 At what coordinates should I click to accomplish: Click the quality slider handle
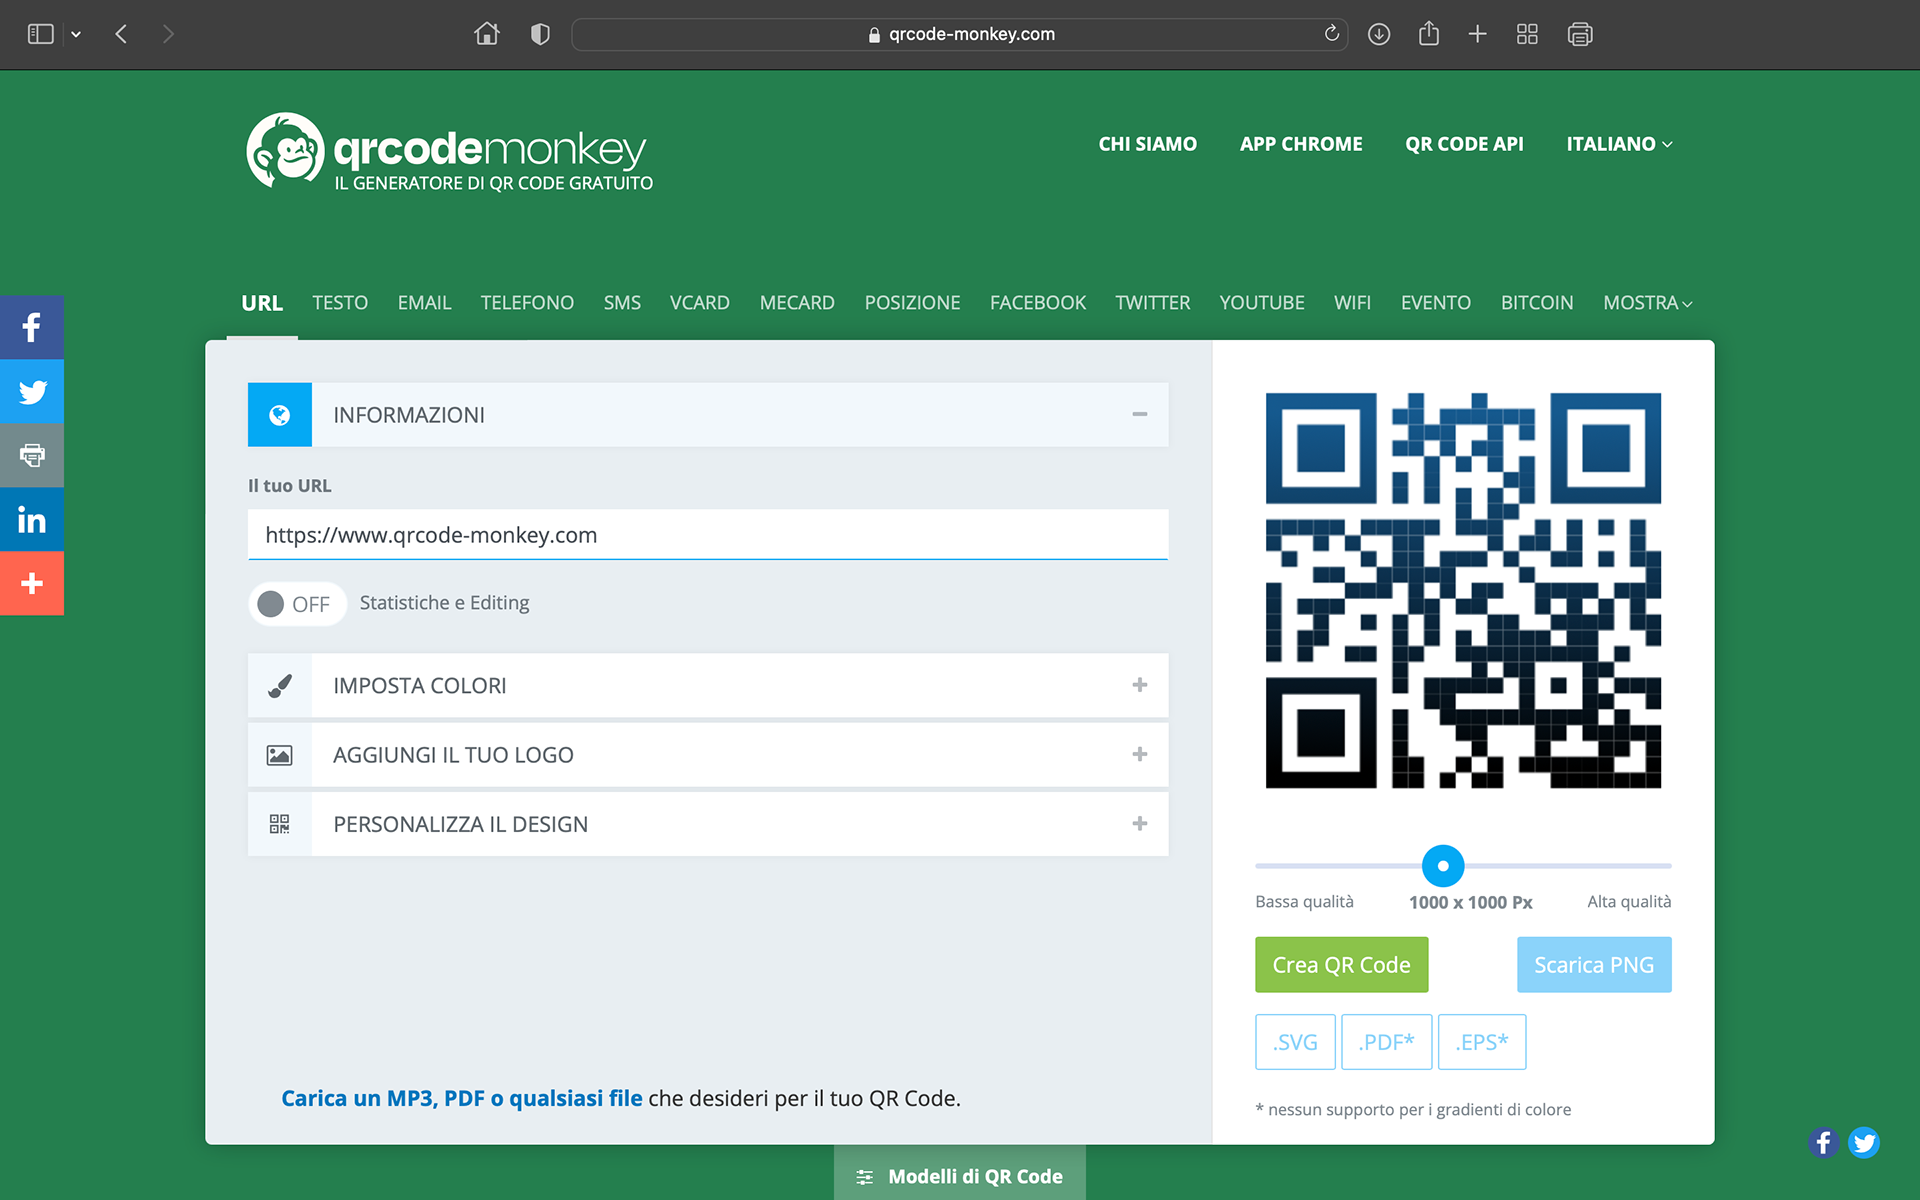tap(1443, 866)
